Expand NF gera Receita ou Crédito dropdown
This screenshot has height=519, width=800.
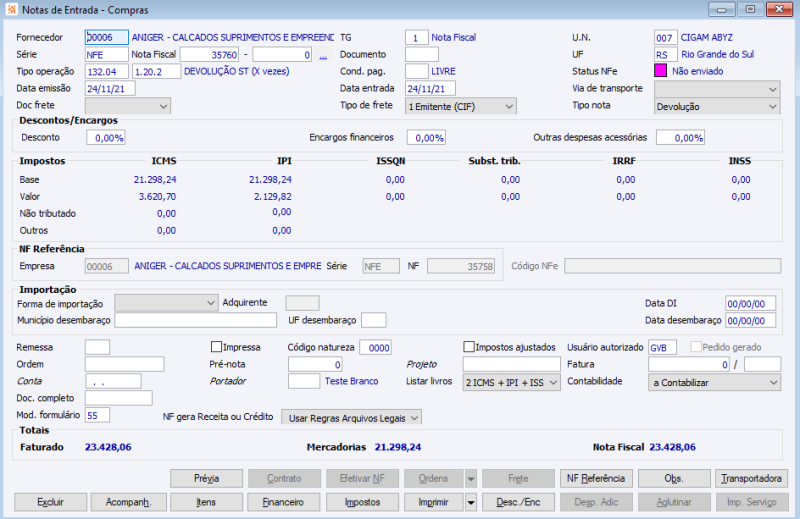352,417
